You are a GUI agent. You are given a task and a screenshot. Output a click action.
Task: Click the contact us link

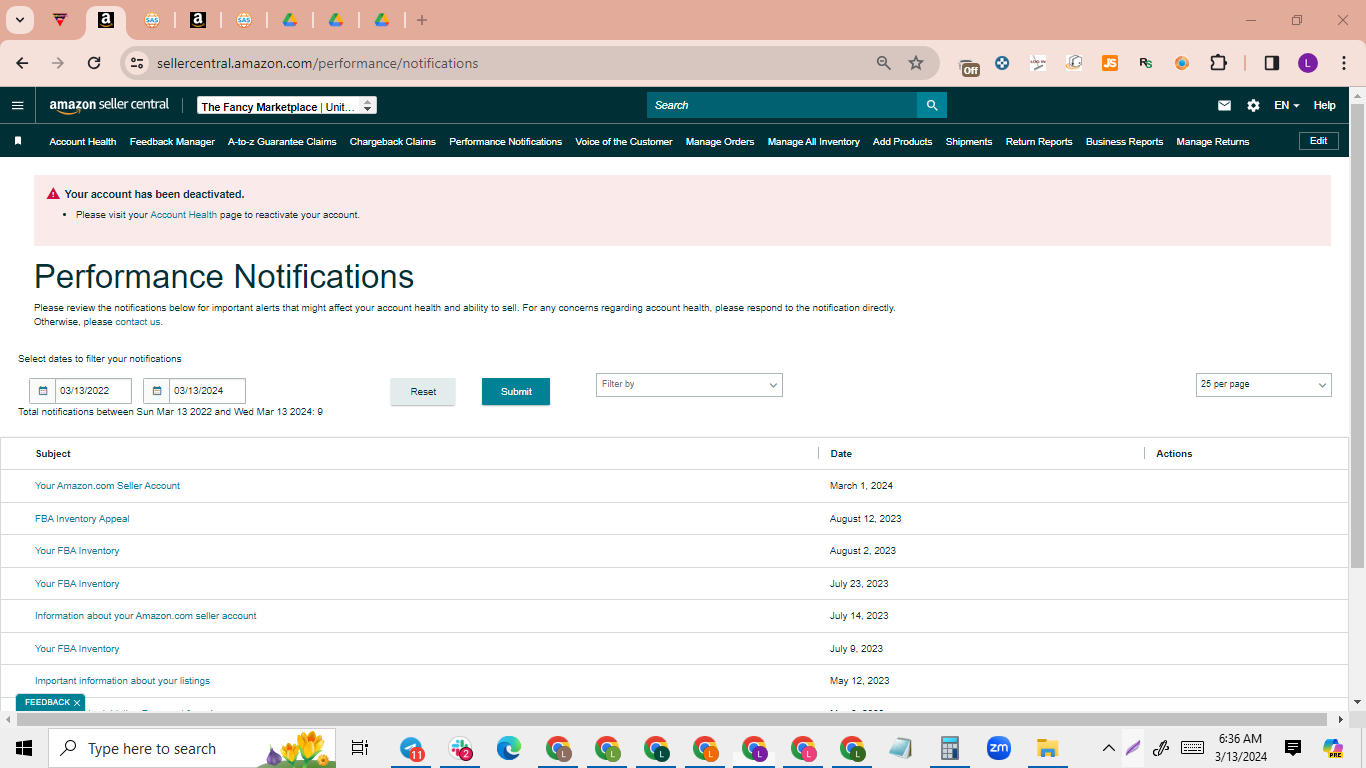(x=138, y=322)
